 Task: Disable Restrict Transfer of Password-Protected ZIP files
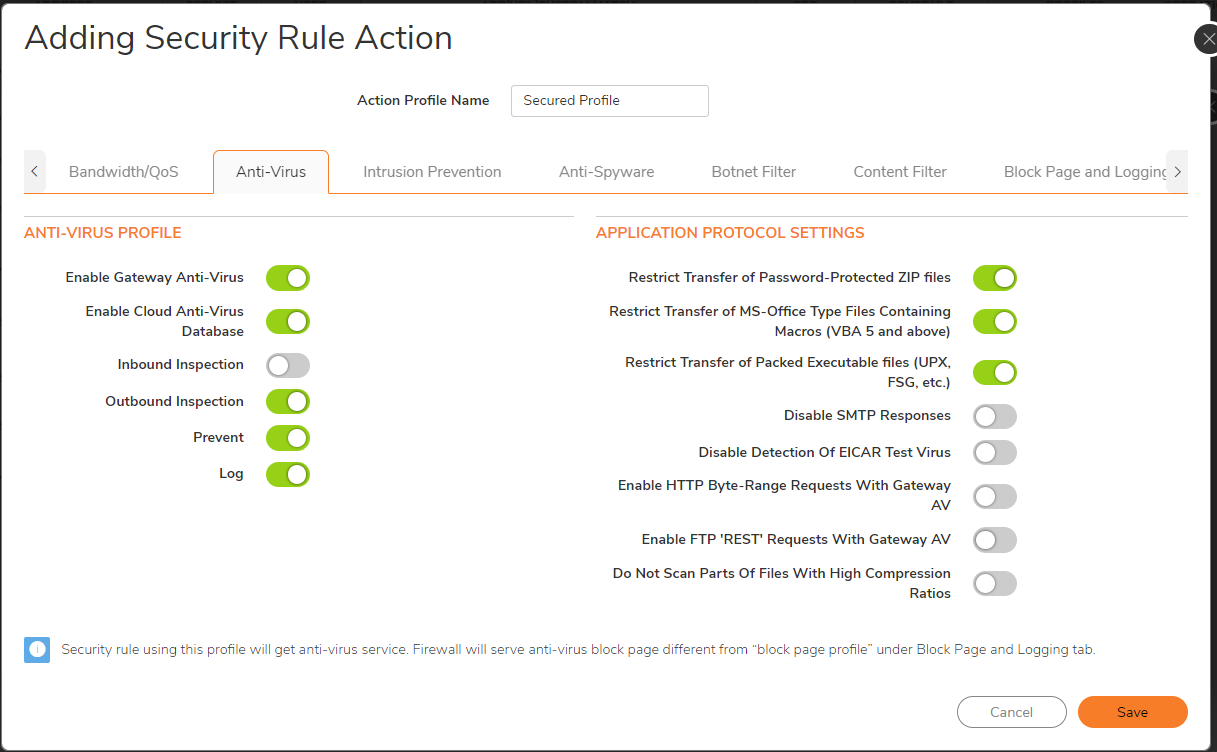coord(994,278)
